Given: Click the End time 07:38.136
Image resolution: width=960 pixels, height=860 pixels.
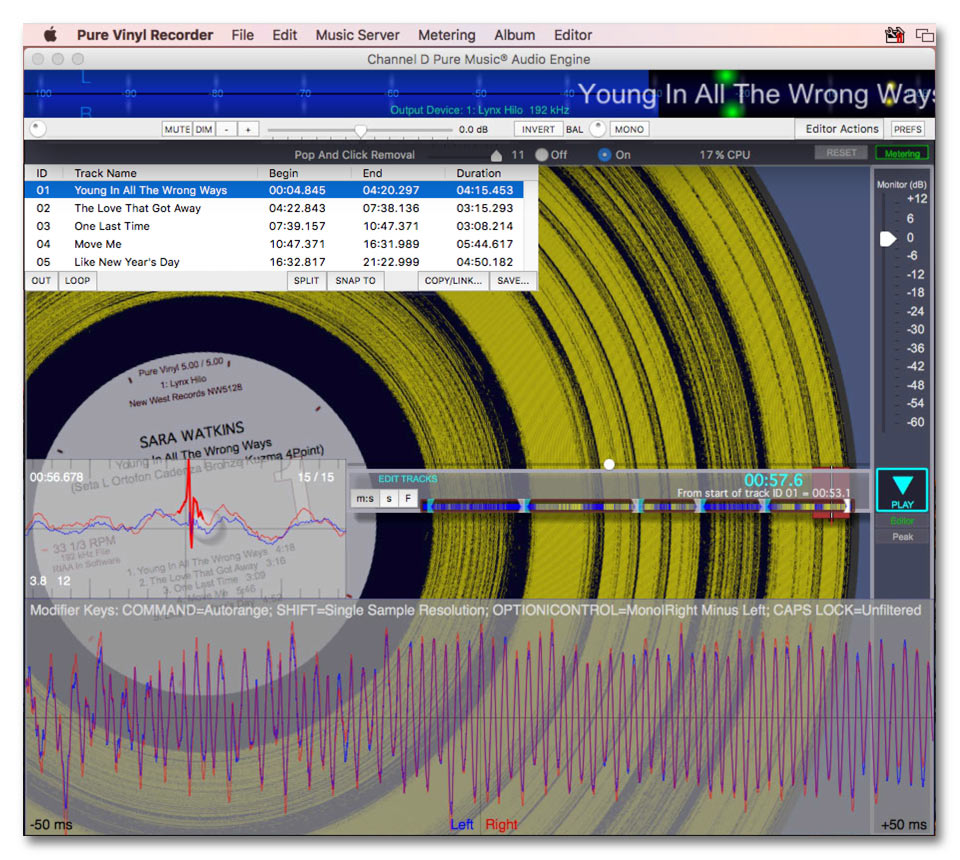Looking at the screenshot, I should [x=391, y=208].
